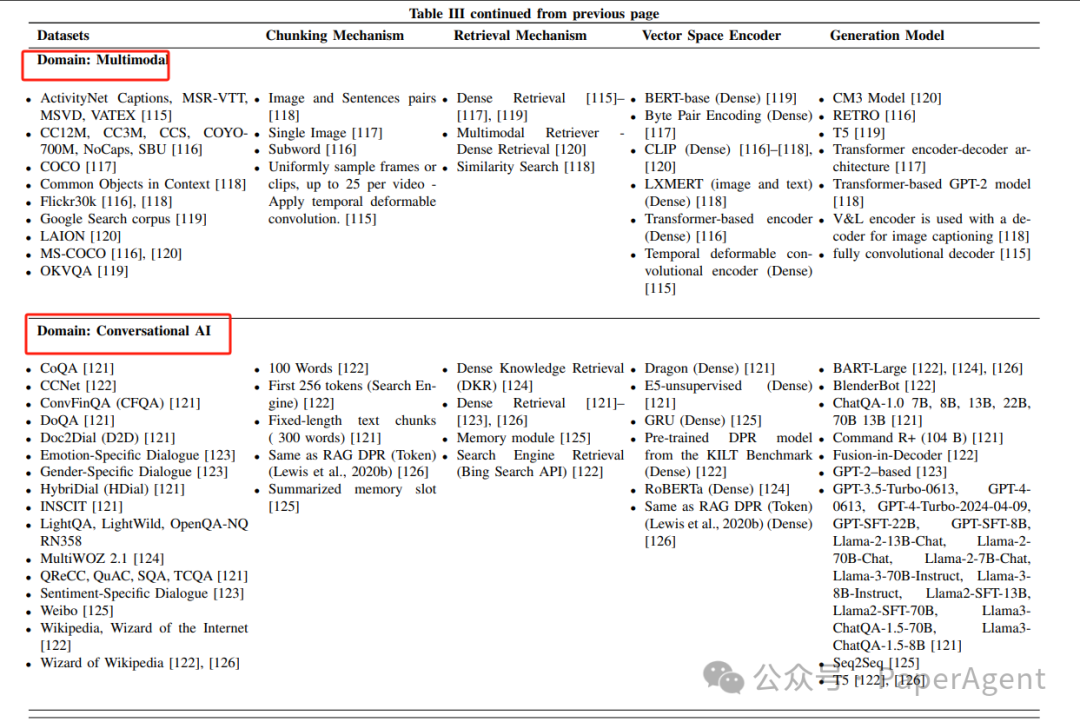Screen dimensions: 1080x722
Task: Click the 'LAION [120]' entry
Action: pyautogui.click(x=80, y=236)
